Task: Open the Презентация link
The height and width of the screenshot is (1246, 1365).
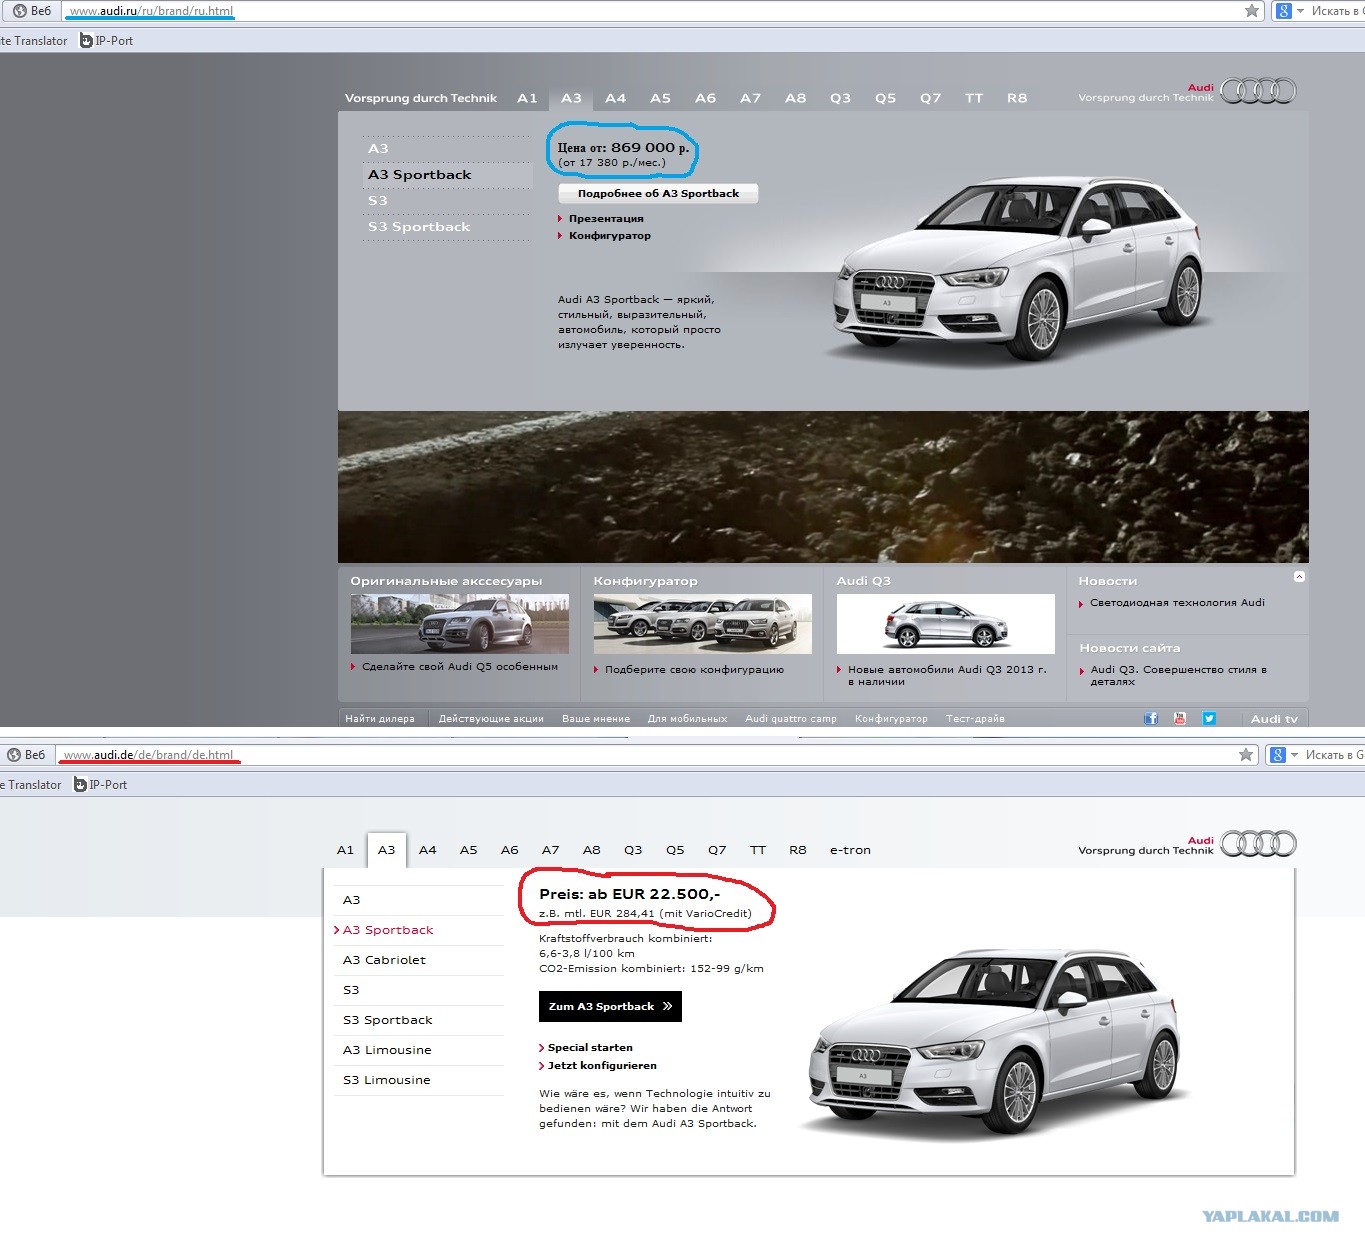Action: click(606, 219)
